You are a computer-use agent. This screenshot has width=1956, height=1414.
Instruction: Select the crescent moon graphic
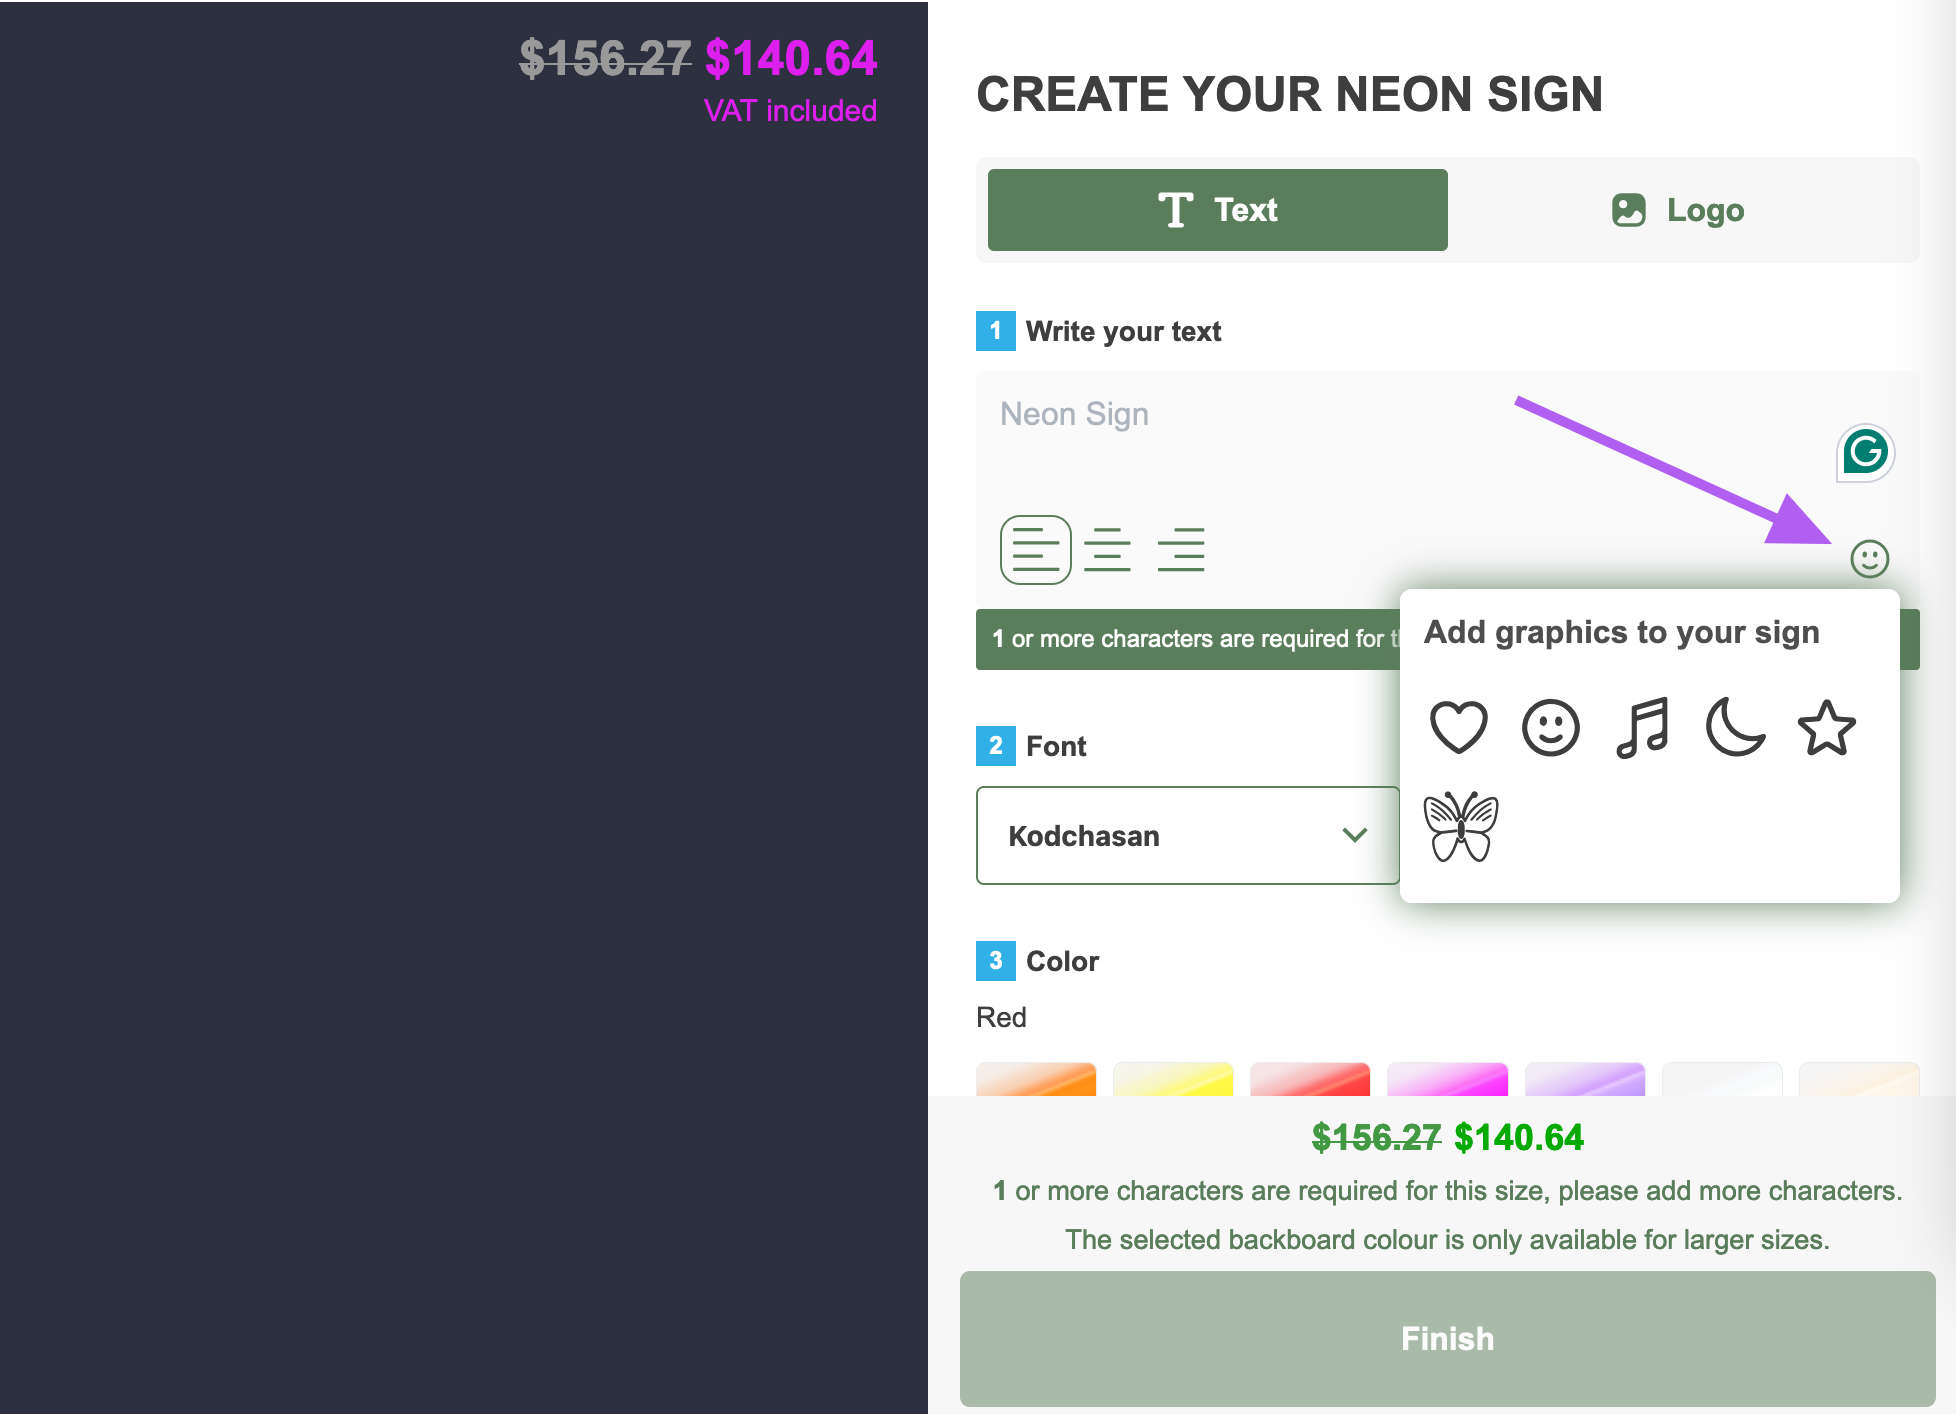coord(1735,727)
